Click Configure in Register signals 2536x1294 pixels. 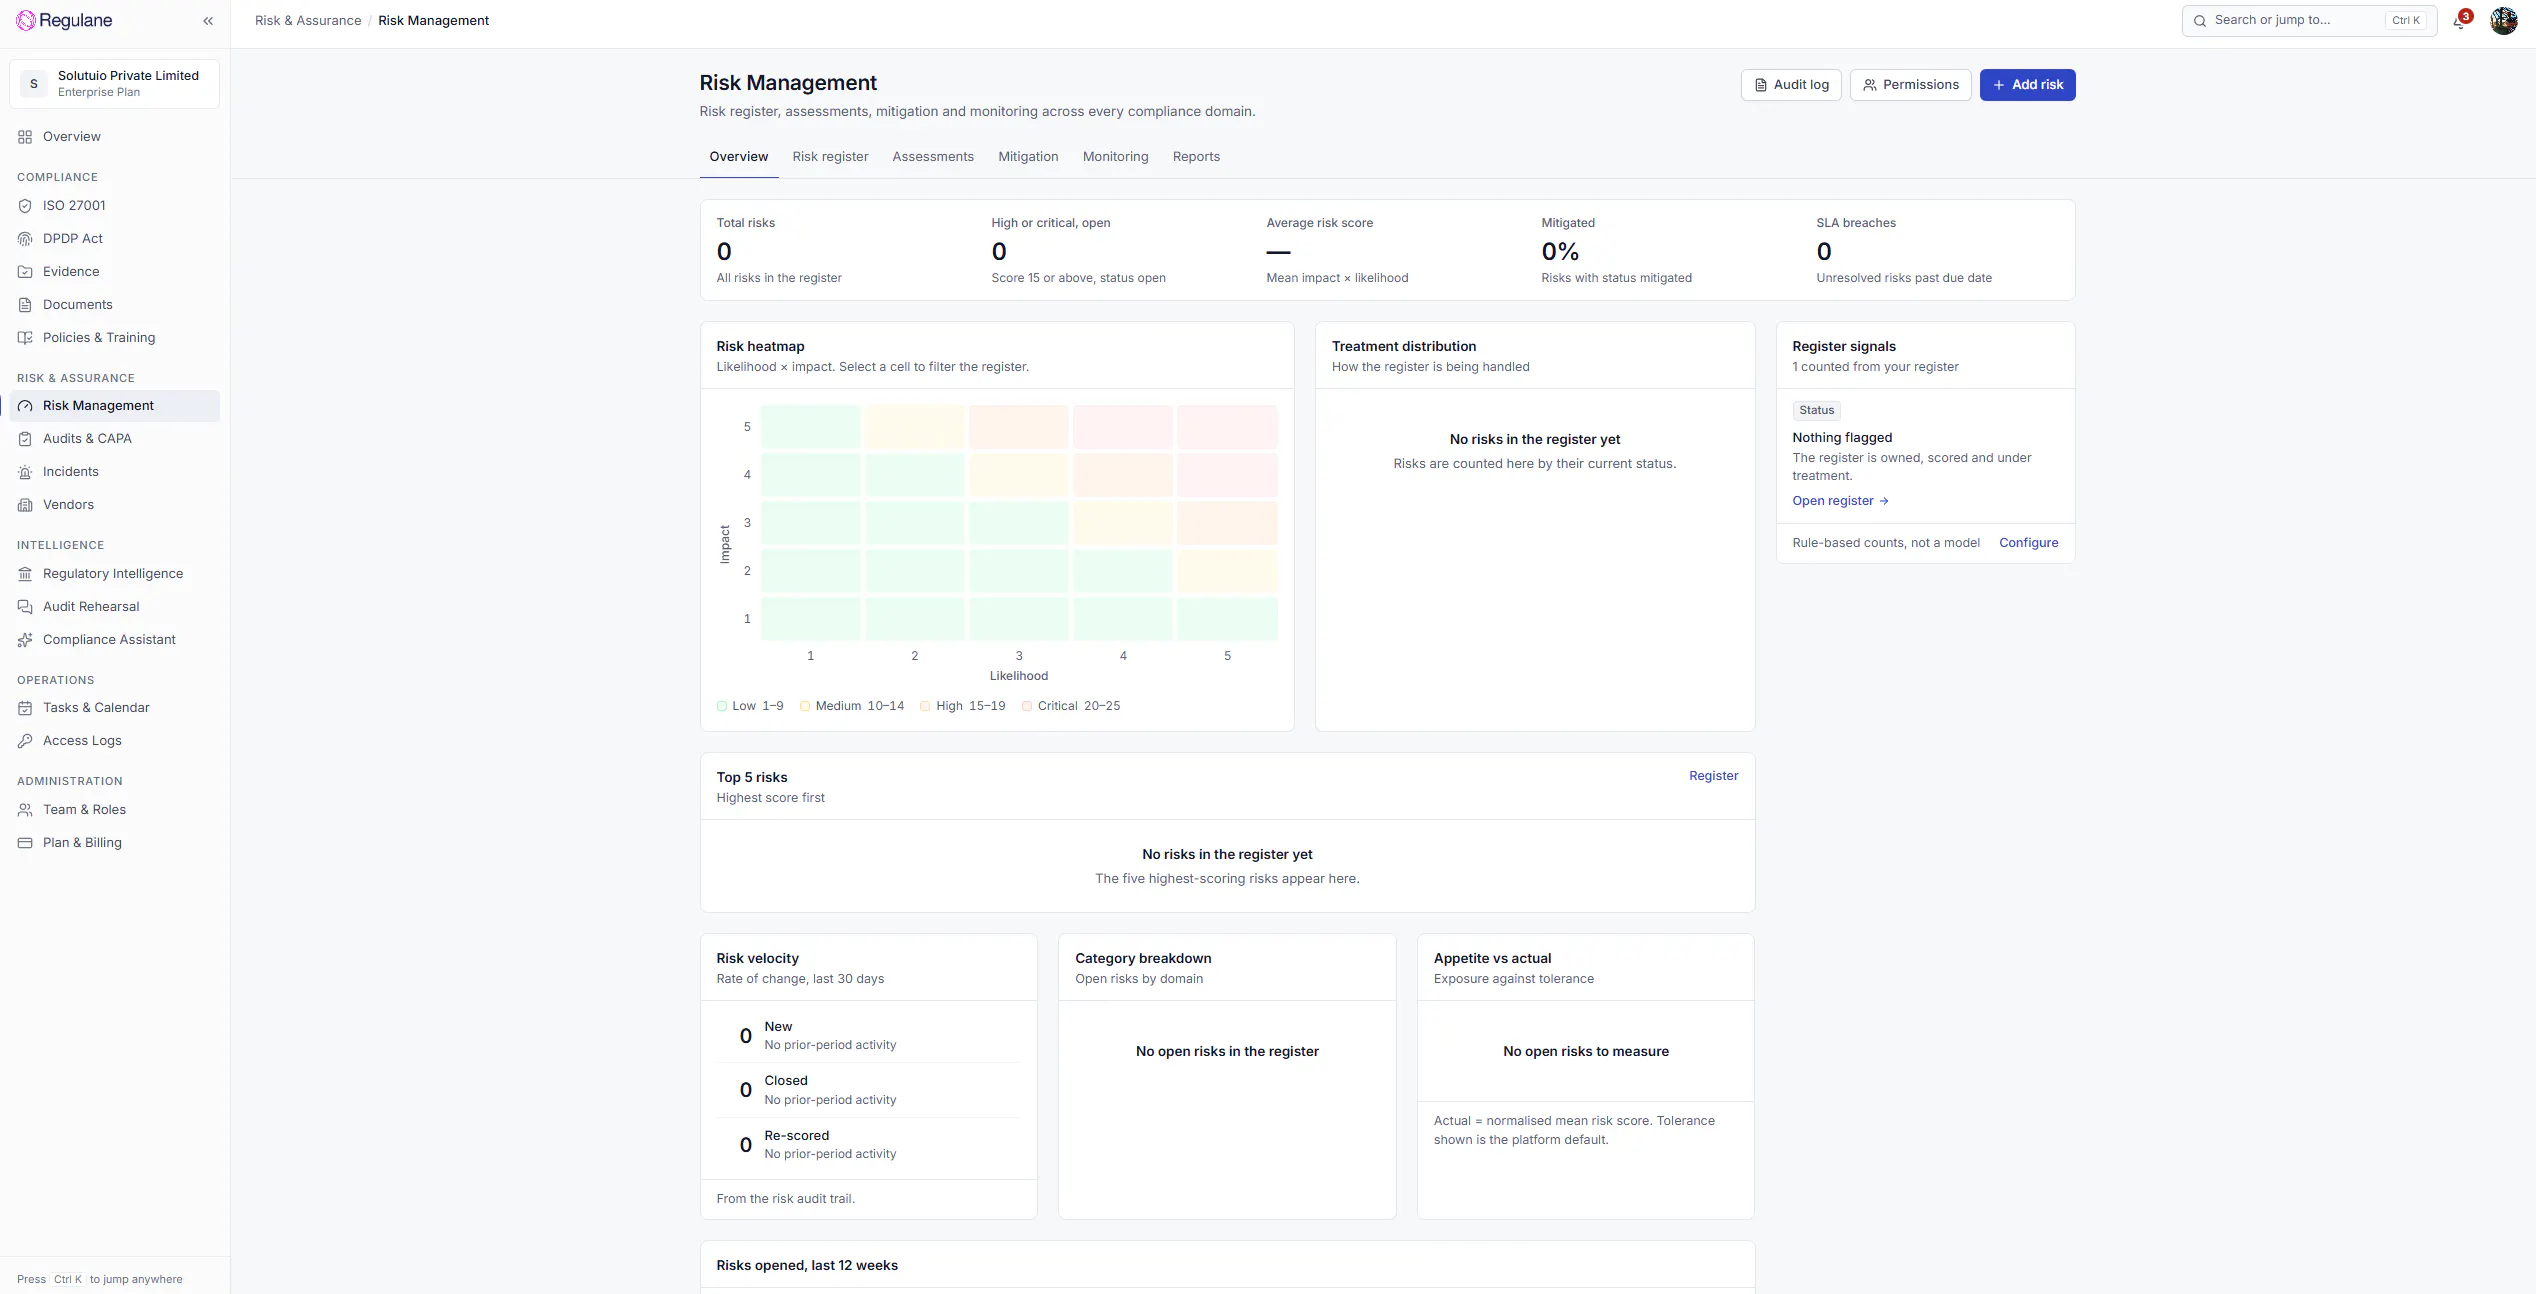2028,543
